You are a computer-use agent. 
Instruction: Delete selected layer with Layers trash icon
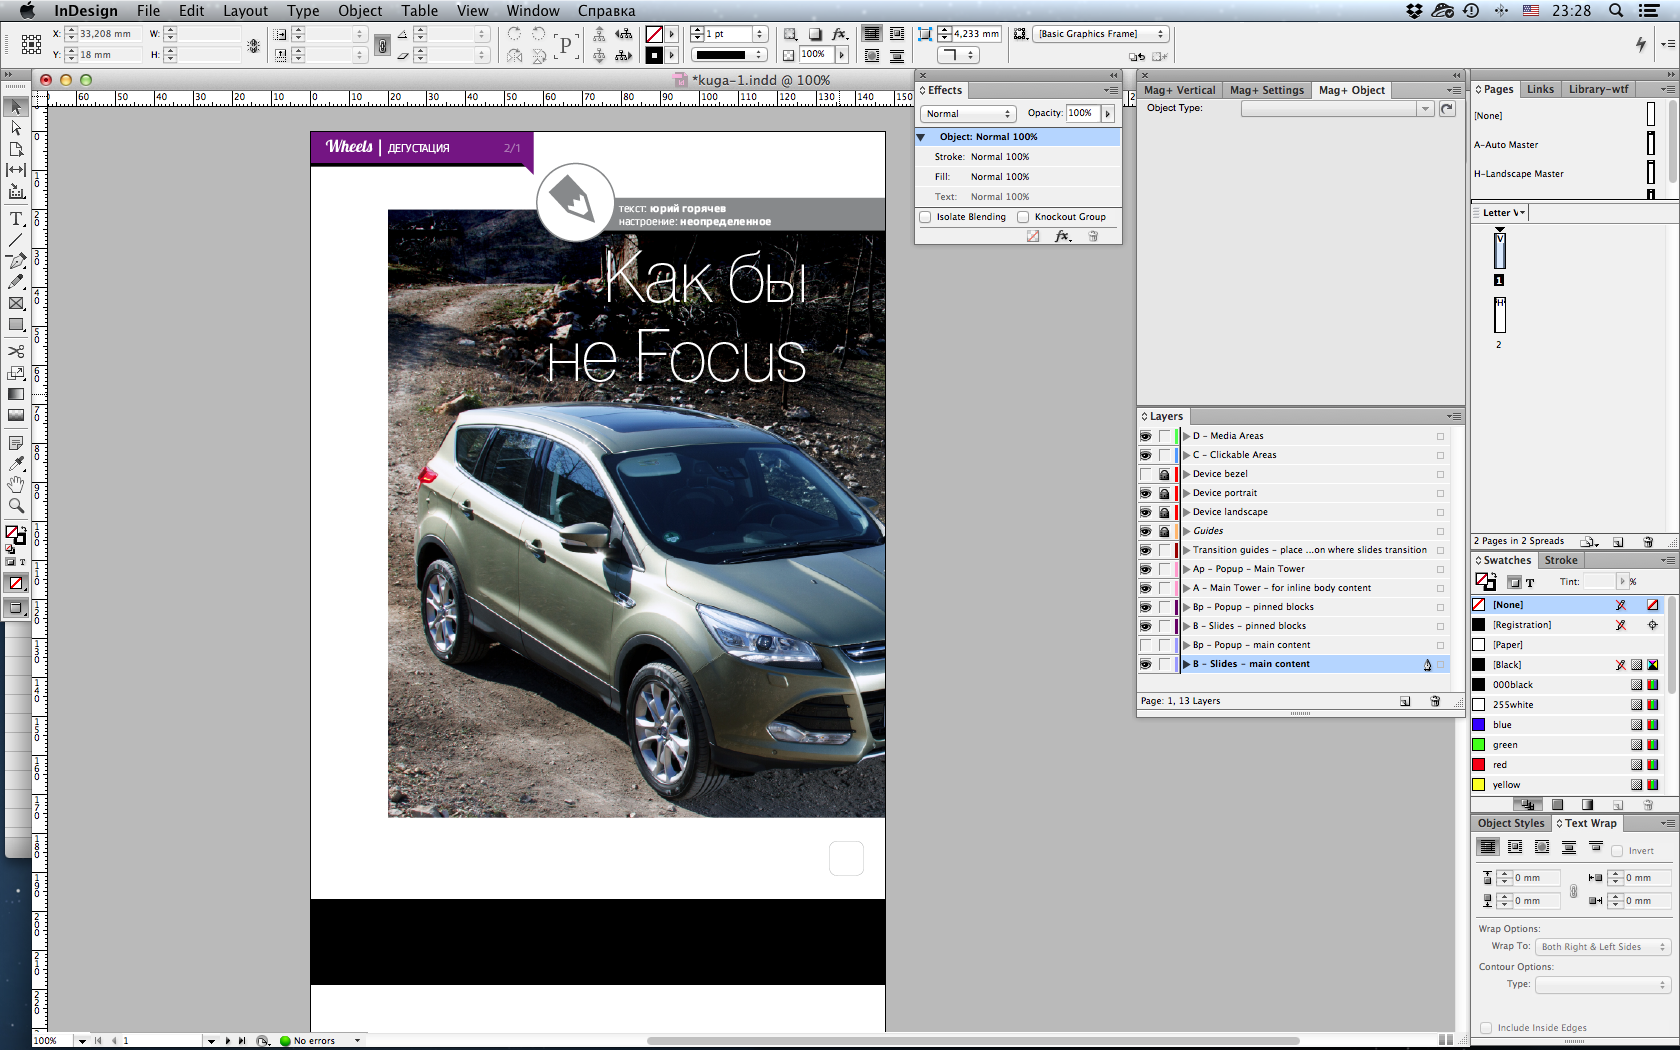pyautogui.click(x=1435, y=701)
